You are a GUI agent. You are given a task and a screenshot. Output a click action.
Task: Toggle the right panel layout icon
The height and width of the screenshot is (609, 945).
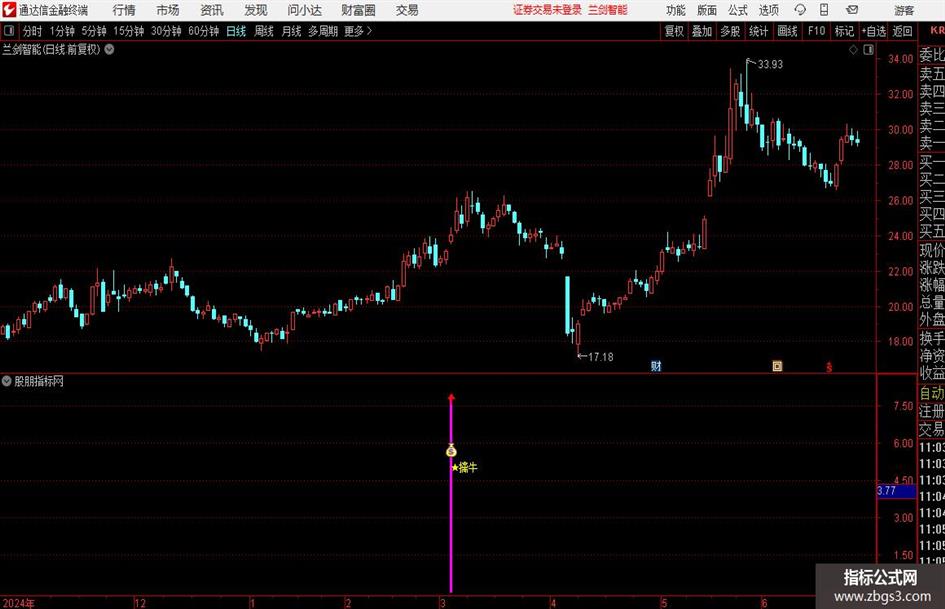click(x=868, y=50)
